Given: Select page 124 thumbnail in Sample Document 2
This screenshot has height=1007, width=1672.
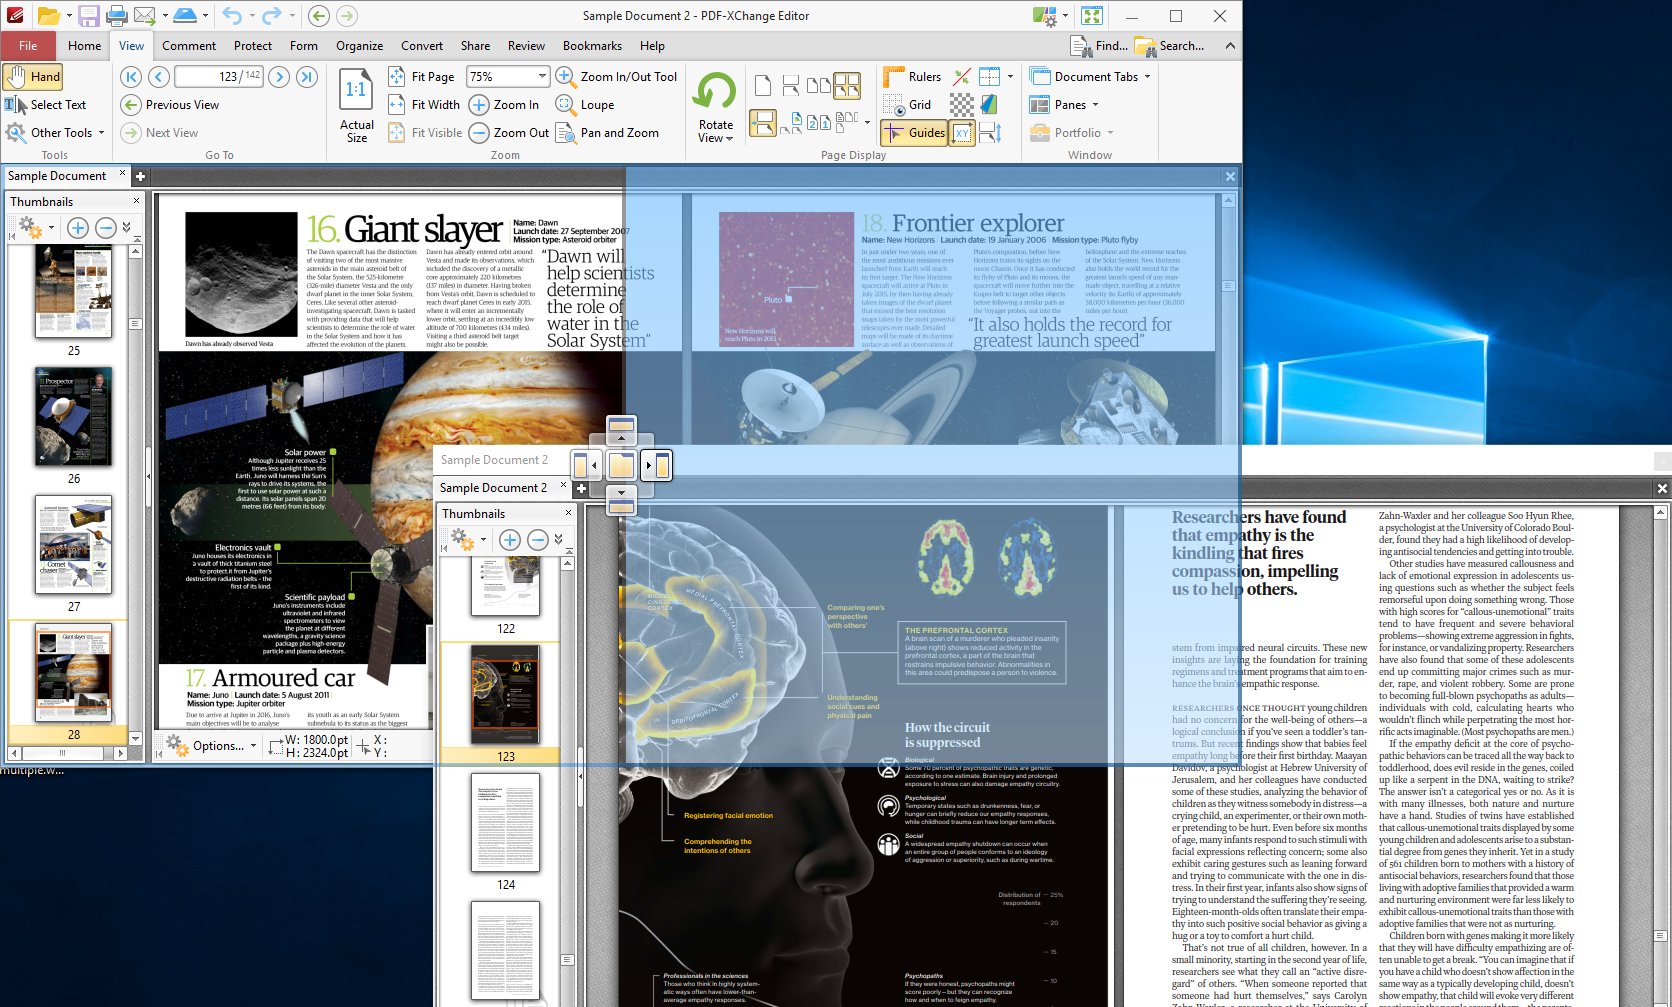Looking at the screenshot, I should (x=506, y=822).
